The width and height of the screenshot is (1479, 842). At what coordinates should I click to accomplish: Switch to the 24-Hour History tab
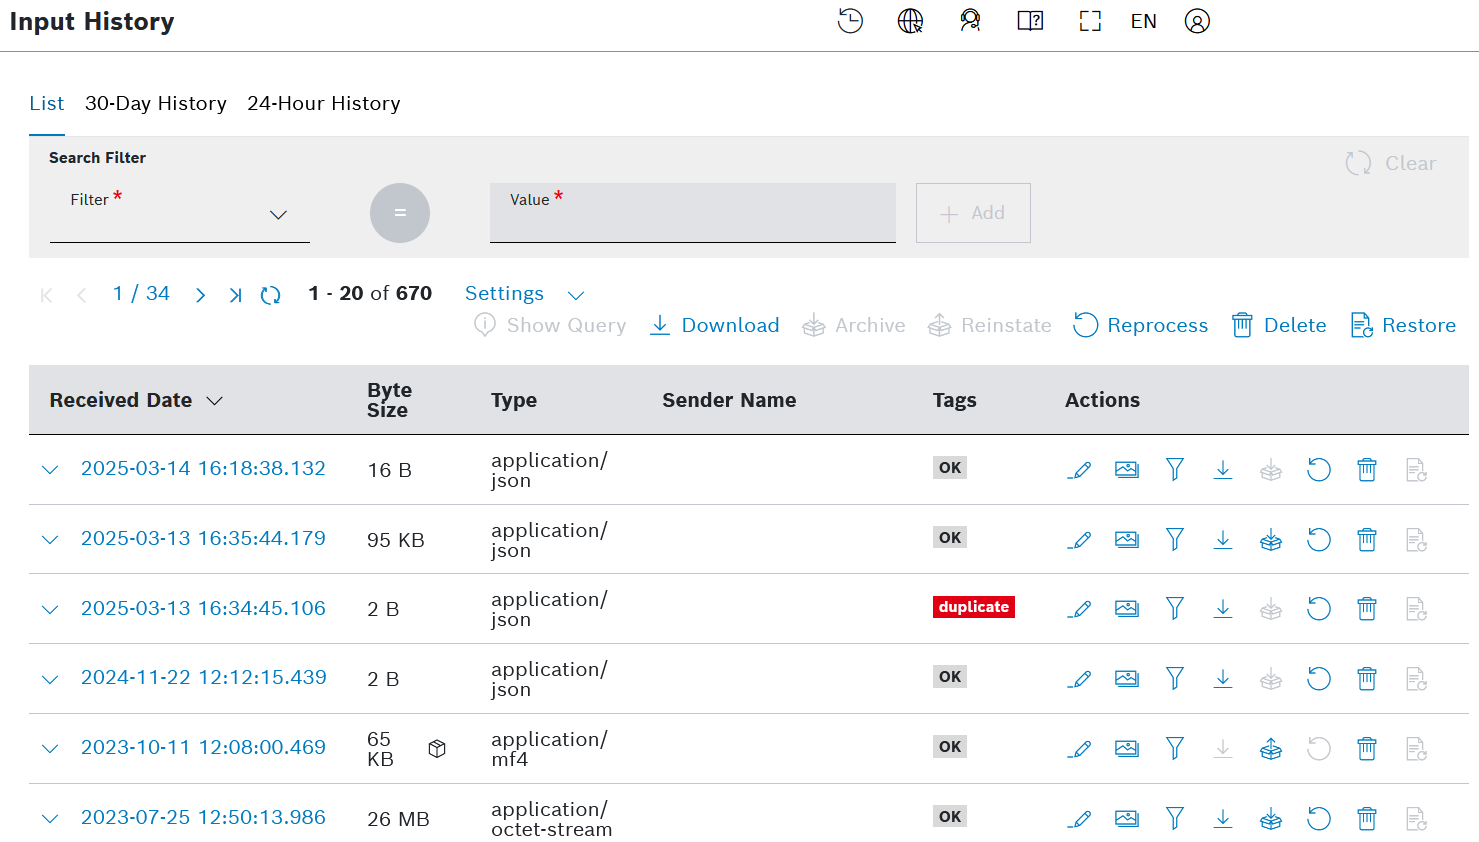click(324, 104)
